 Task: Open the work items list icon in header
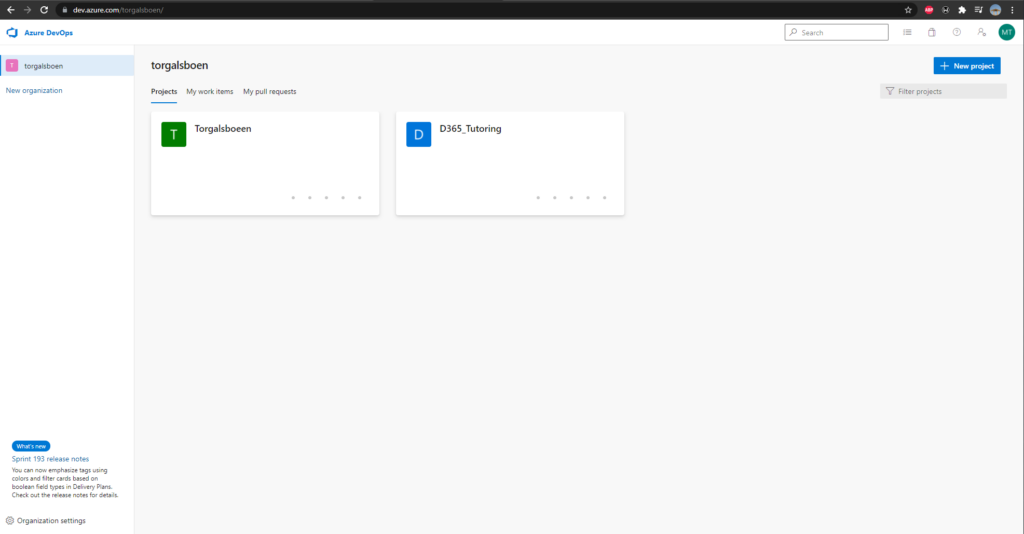click(x=907, y=33)
